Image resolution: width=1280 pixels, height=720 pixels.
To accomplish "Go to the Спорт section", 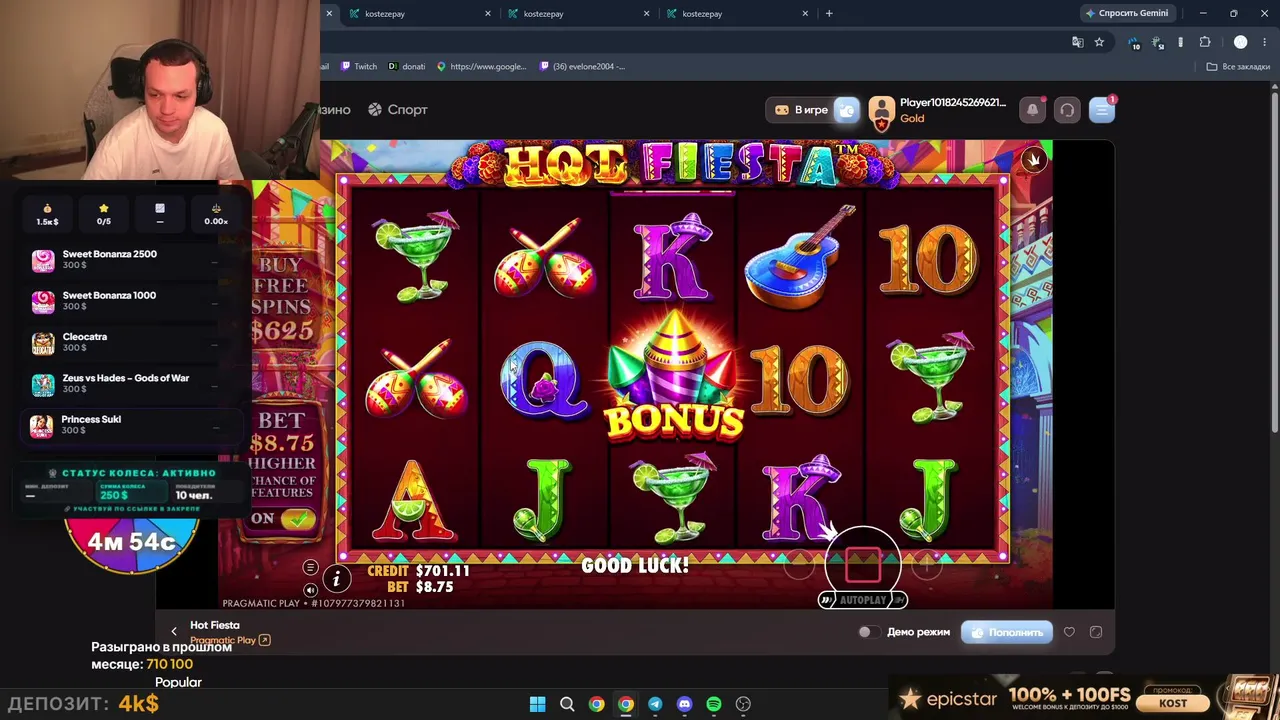I will pos(398,110).
